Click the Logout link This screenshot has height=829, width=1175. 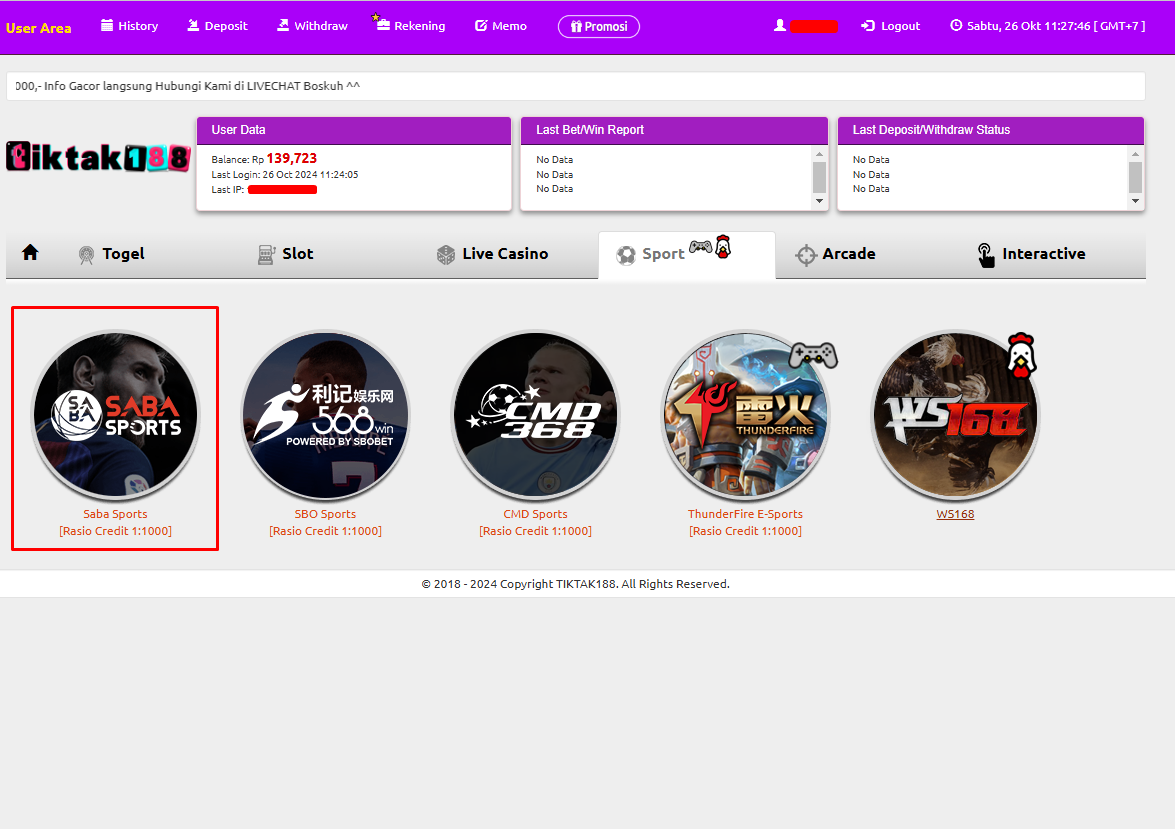[x=890, y=25]
